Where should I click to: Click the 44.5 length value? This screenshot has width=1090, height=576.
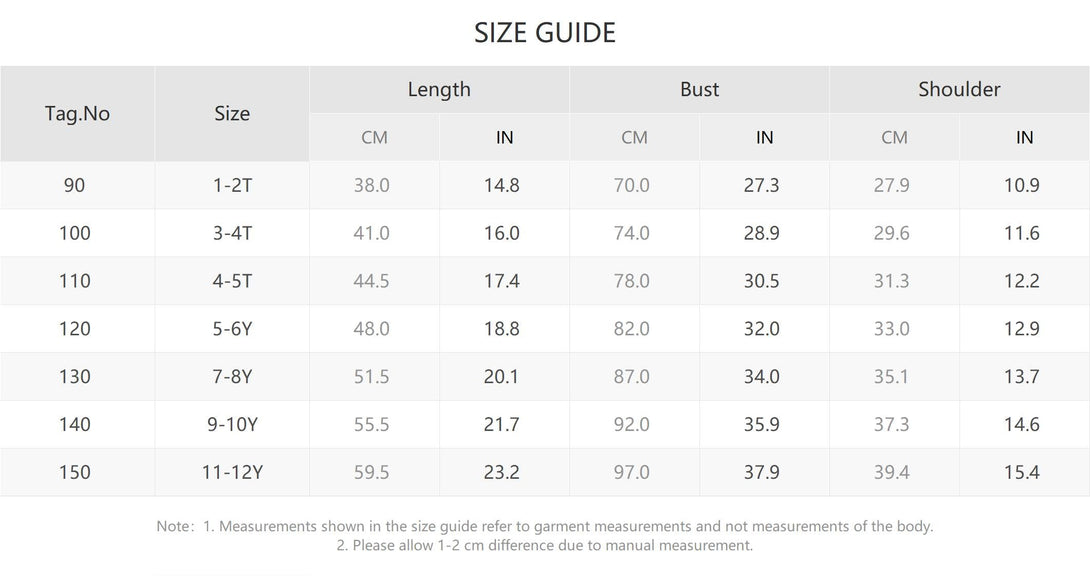tap(371, 281)
